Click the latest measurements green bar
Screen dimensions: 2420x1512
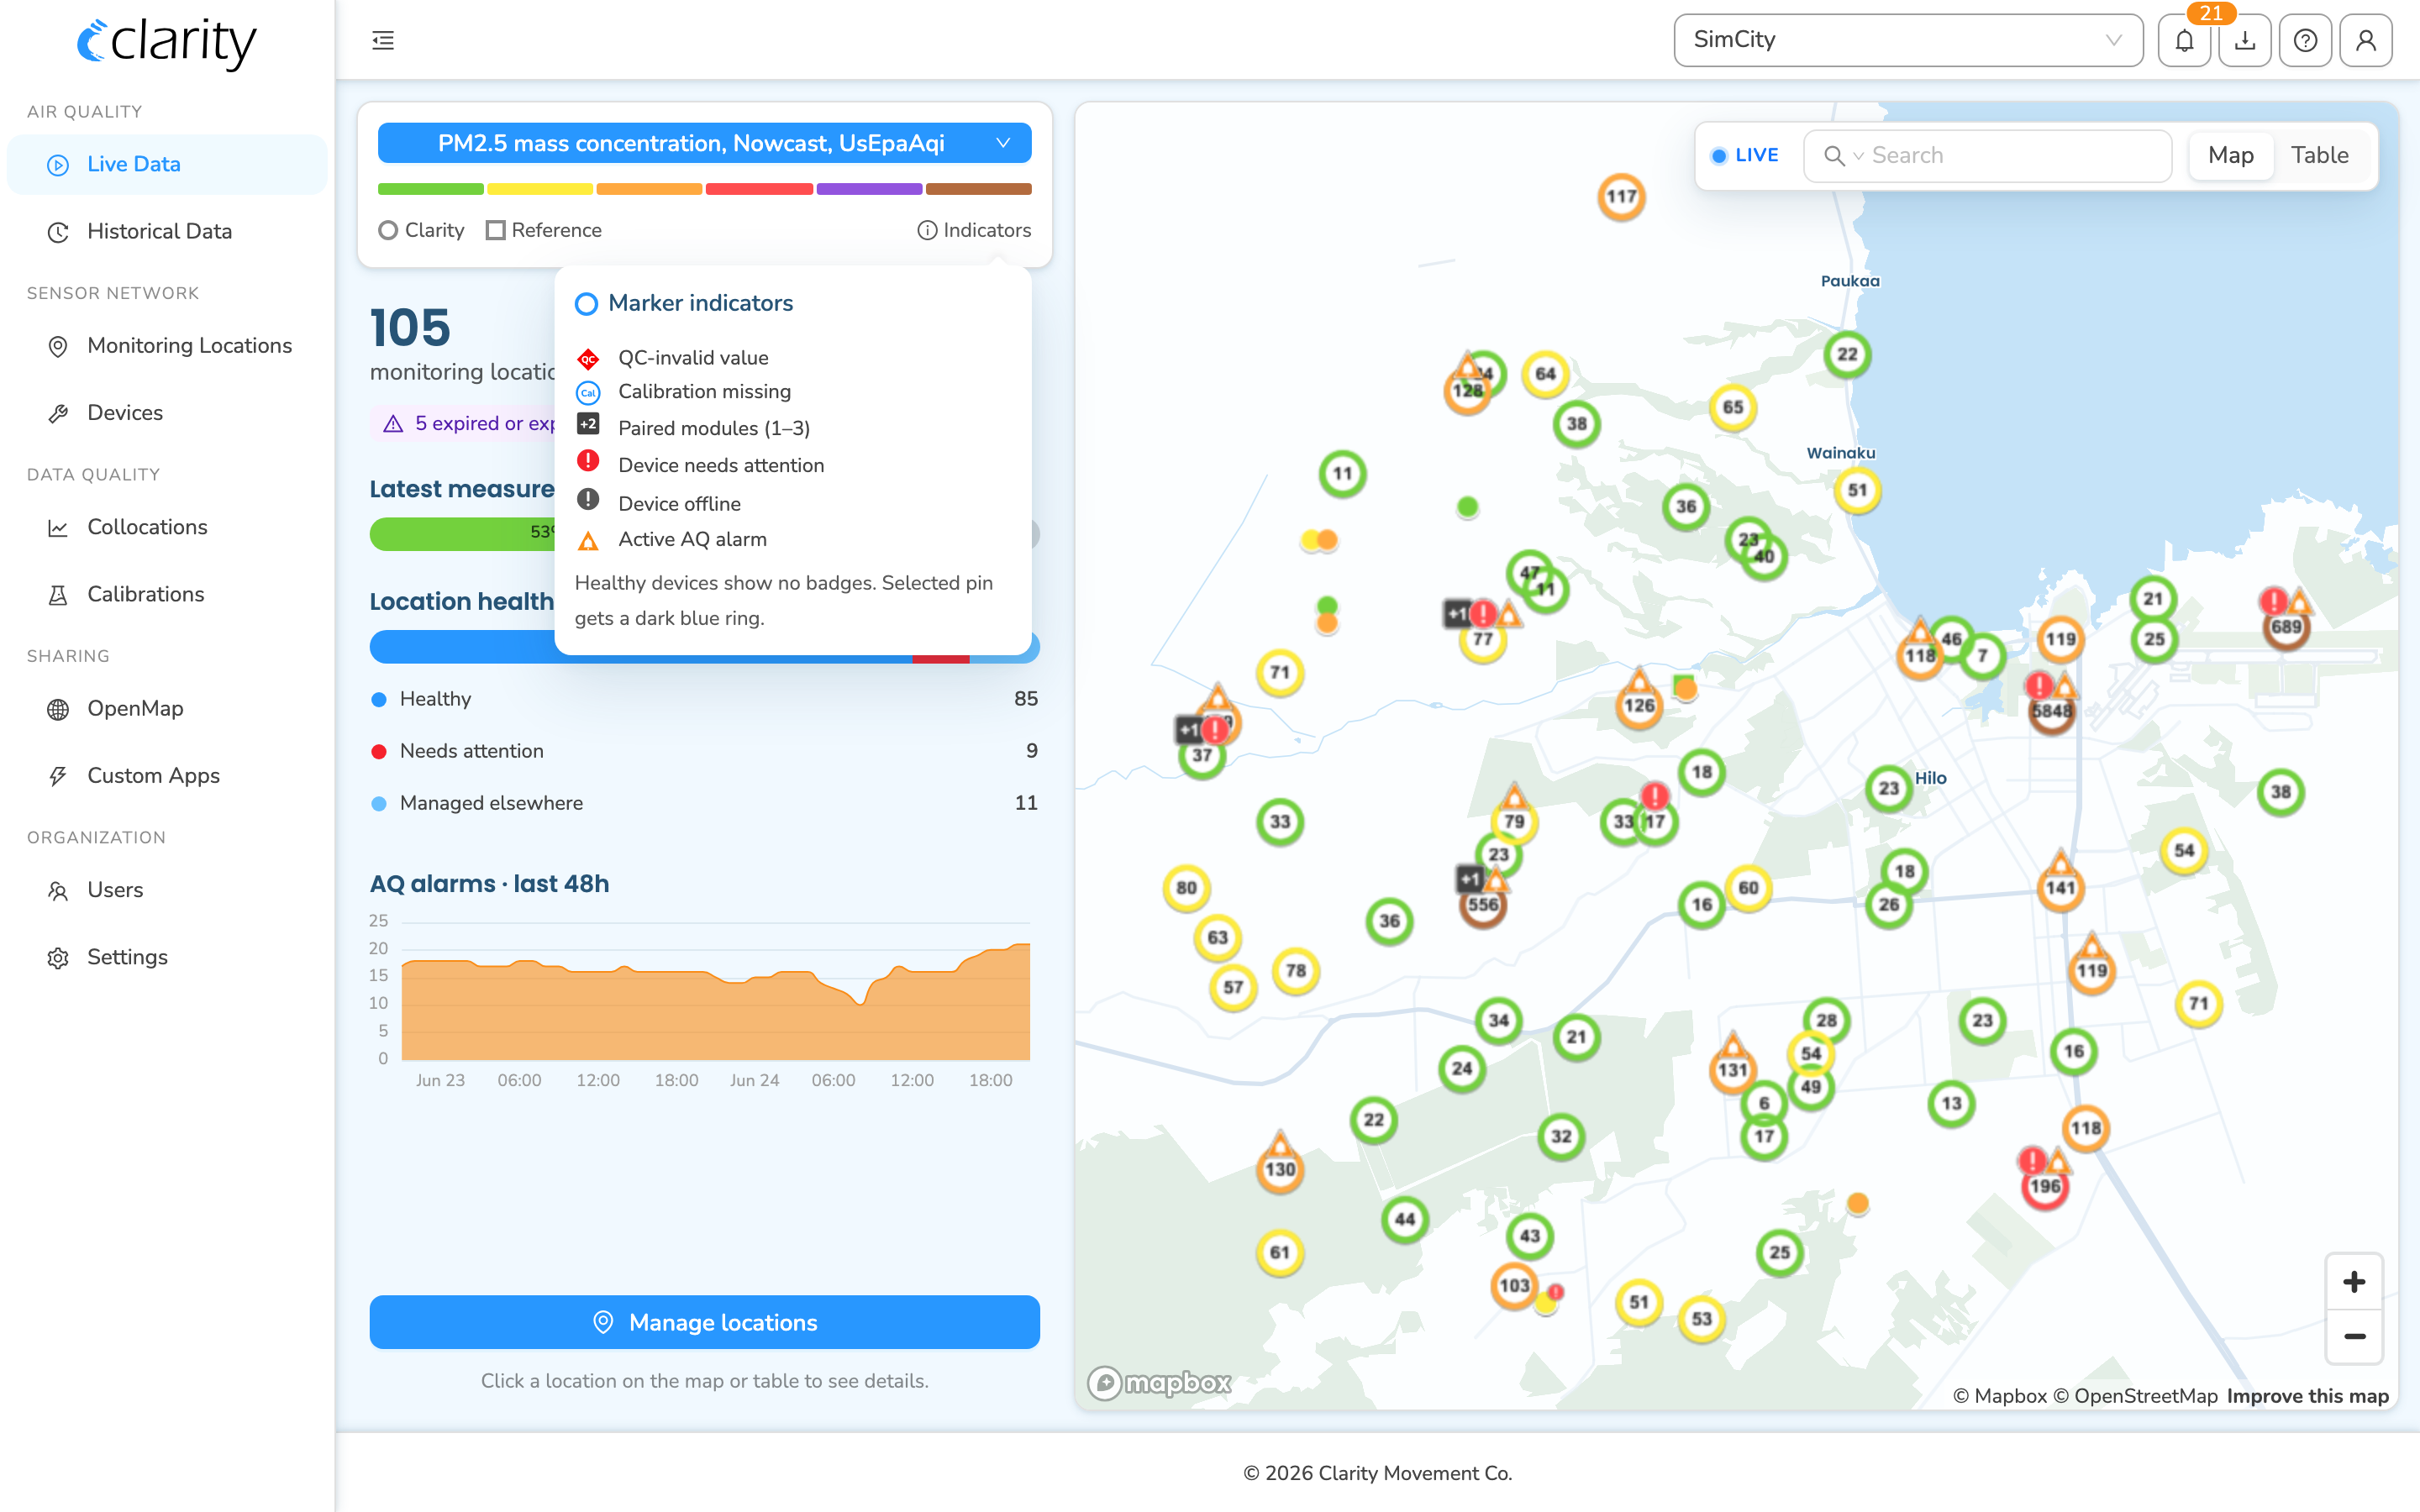[x=462, y=534]
